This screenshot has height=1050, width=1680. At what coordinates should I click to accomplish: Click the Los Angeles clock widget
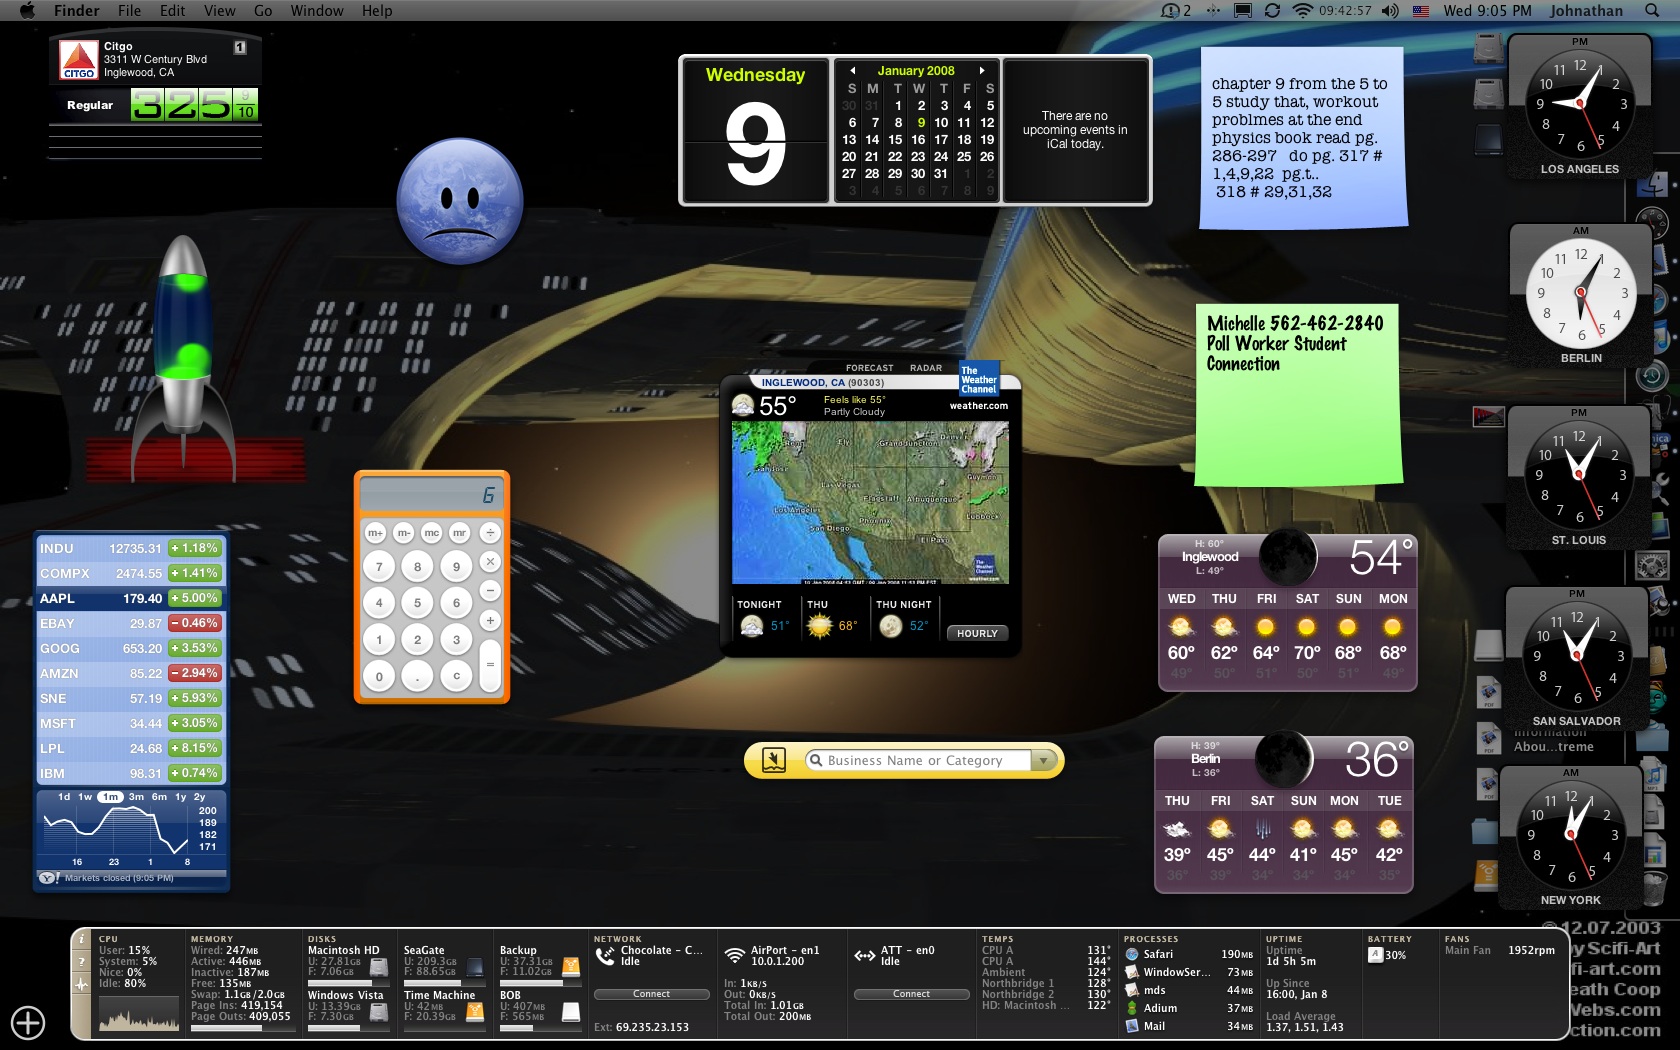tap(1579, 108)
